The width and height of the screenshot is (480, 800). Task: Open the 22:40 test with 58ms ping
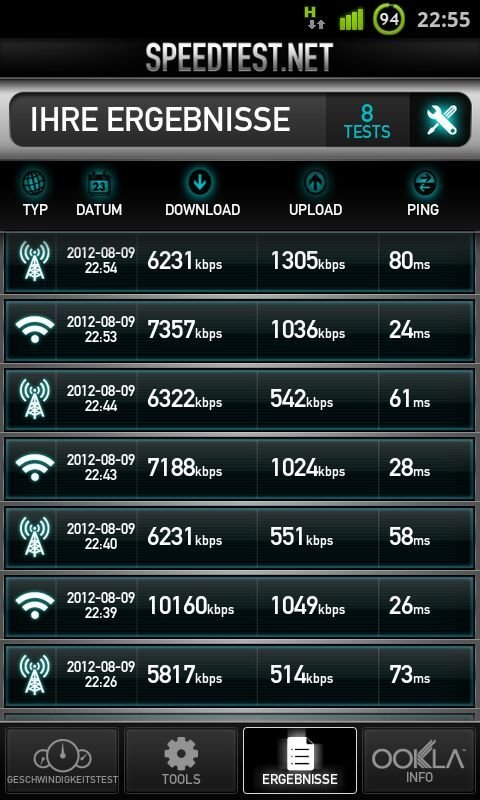tap(240, 536)
